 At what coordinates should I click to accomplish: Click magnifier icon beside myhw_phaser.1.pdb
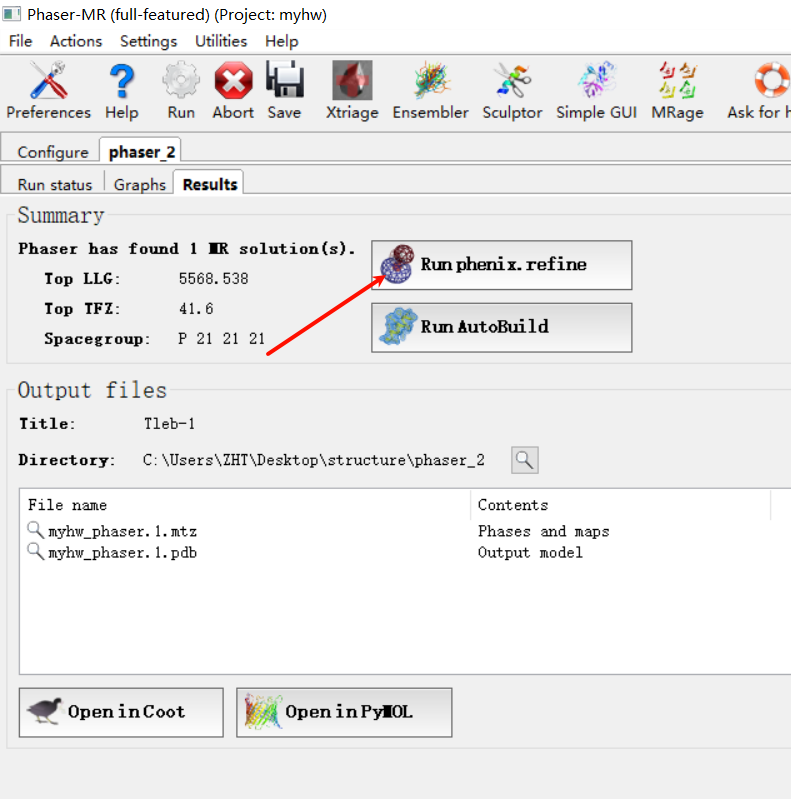[35, 551]
